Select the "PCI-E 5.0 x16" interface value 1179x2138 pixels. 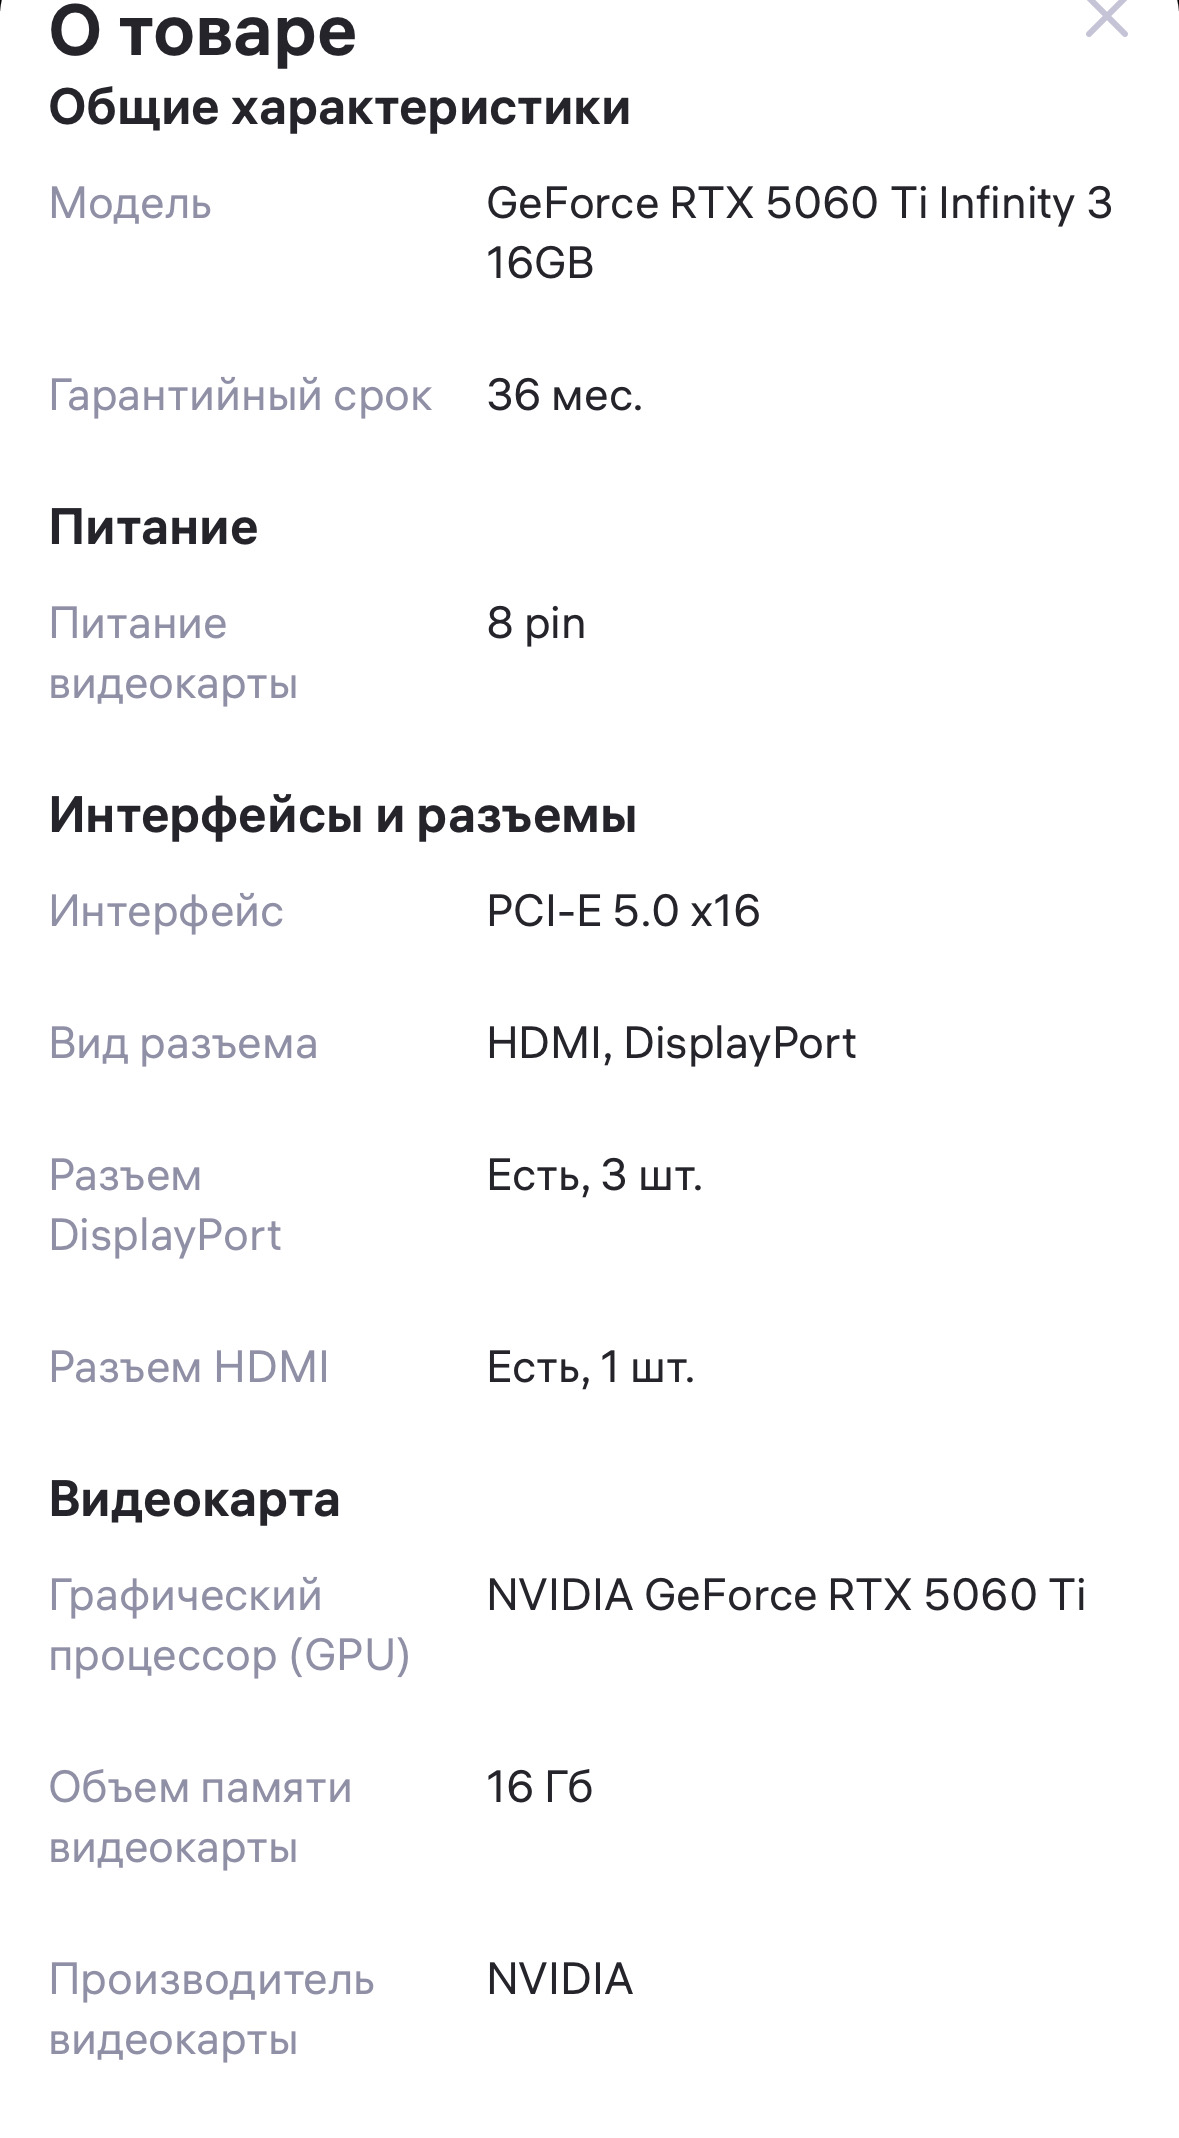(x=623, y=912)
